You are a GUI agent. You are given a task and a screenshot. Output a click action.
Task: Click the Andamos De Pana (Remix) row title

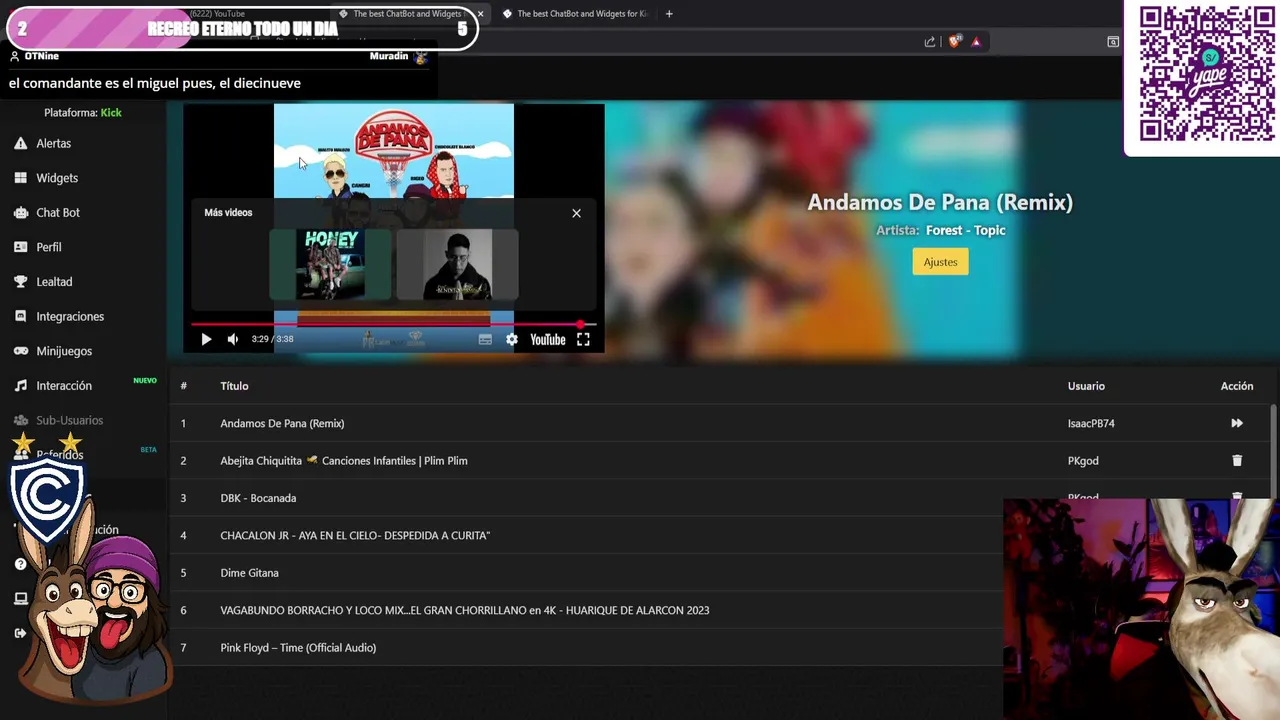[282, 423]
